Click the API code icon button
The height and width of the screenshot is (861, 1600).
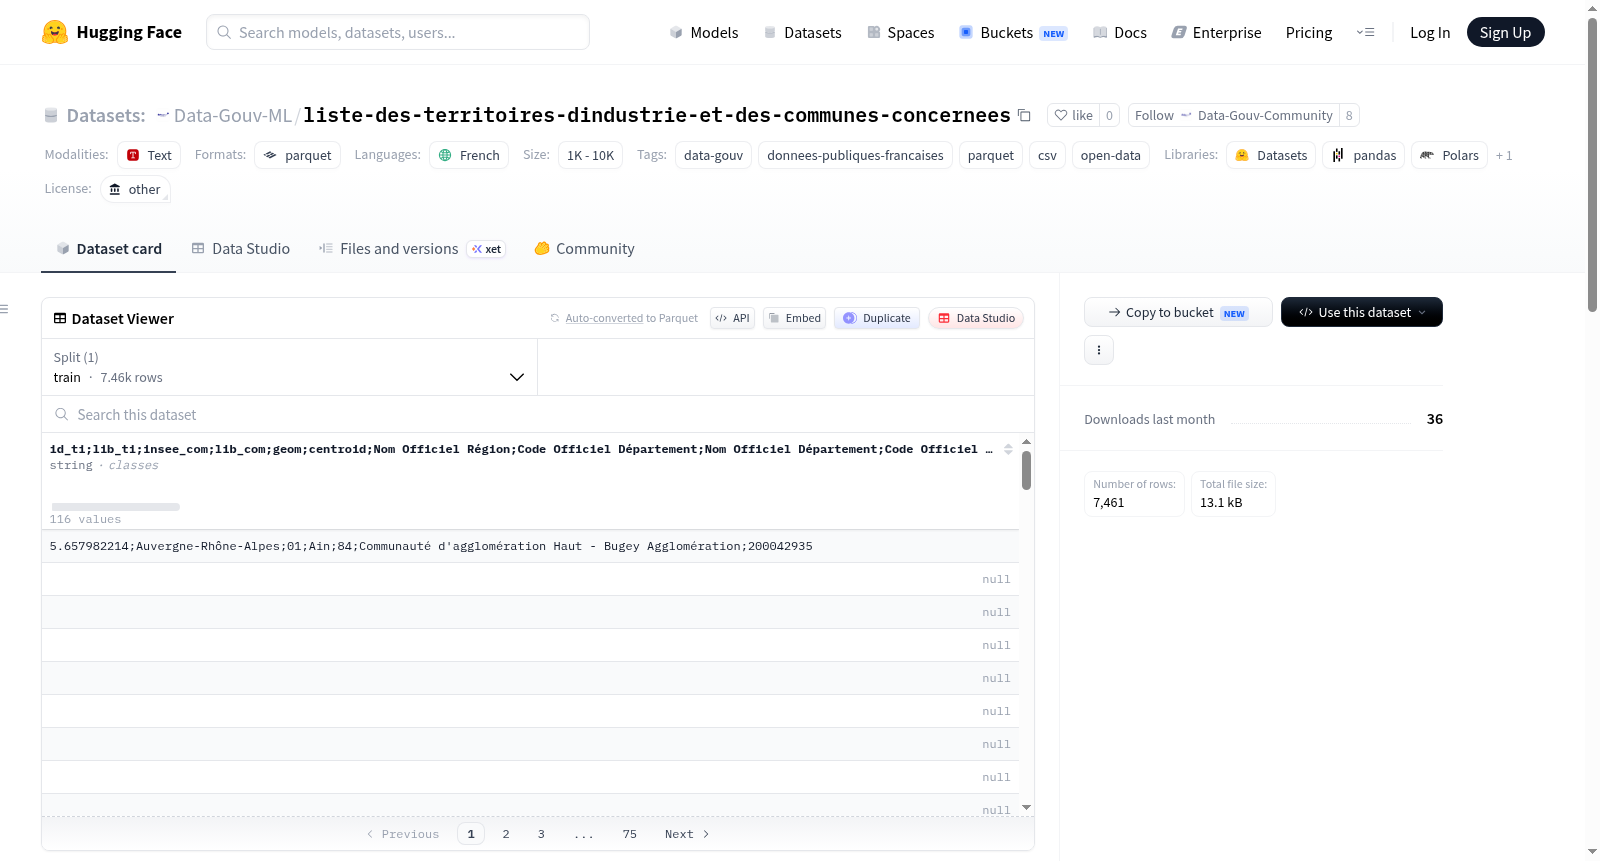click(x=732, y=318)
